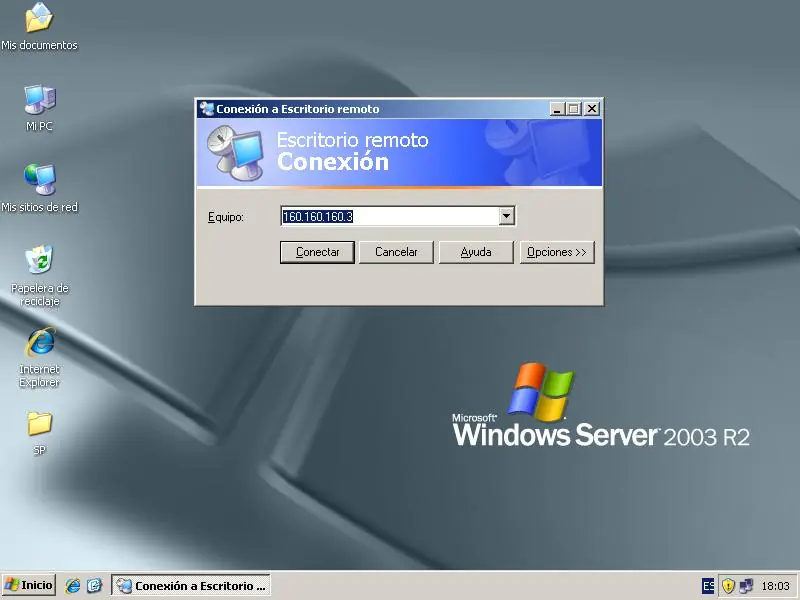The width and height of the screenshot is (800, 600).
Task: Open the Inicio start menu
Action: [29, 585]
